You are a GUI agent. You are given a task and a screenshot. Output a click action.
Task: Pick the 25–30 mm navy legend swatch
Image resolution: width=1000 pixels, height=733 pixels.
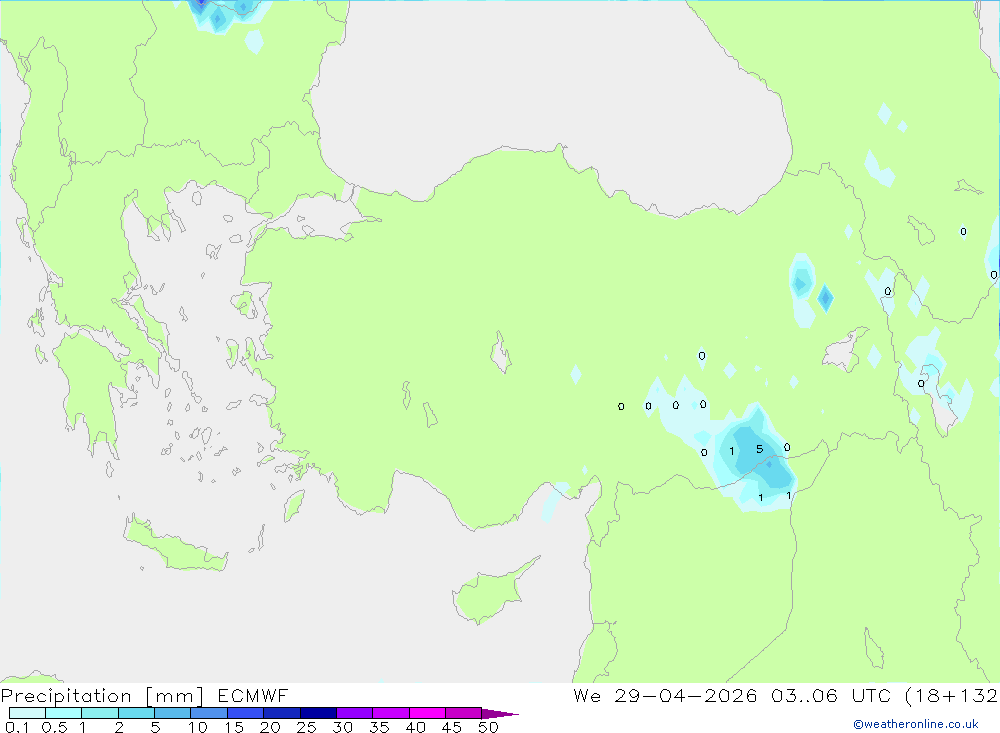[318, 713]
